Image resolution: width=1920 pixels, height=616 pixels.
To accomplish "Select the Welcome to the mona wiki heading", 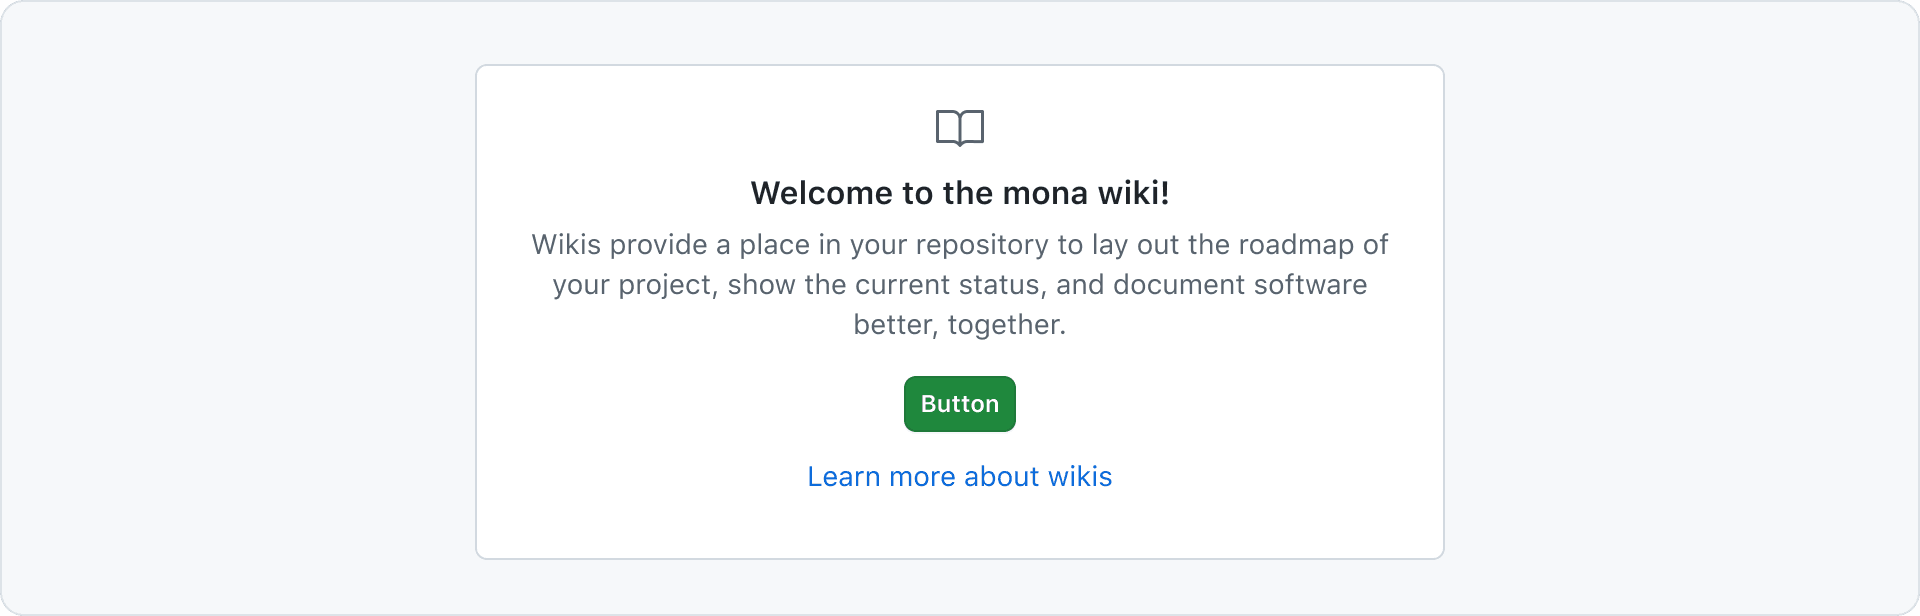I will tap(960, 193).
